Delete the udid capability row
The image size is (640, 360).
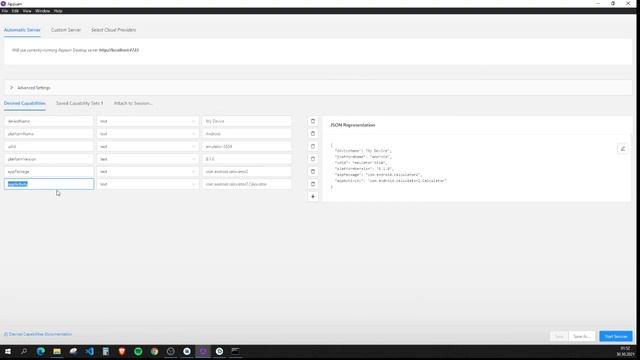pyautogui.click(x=313, y=147)
